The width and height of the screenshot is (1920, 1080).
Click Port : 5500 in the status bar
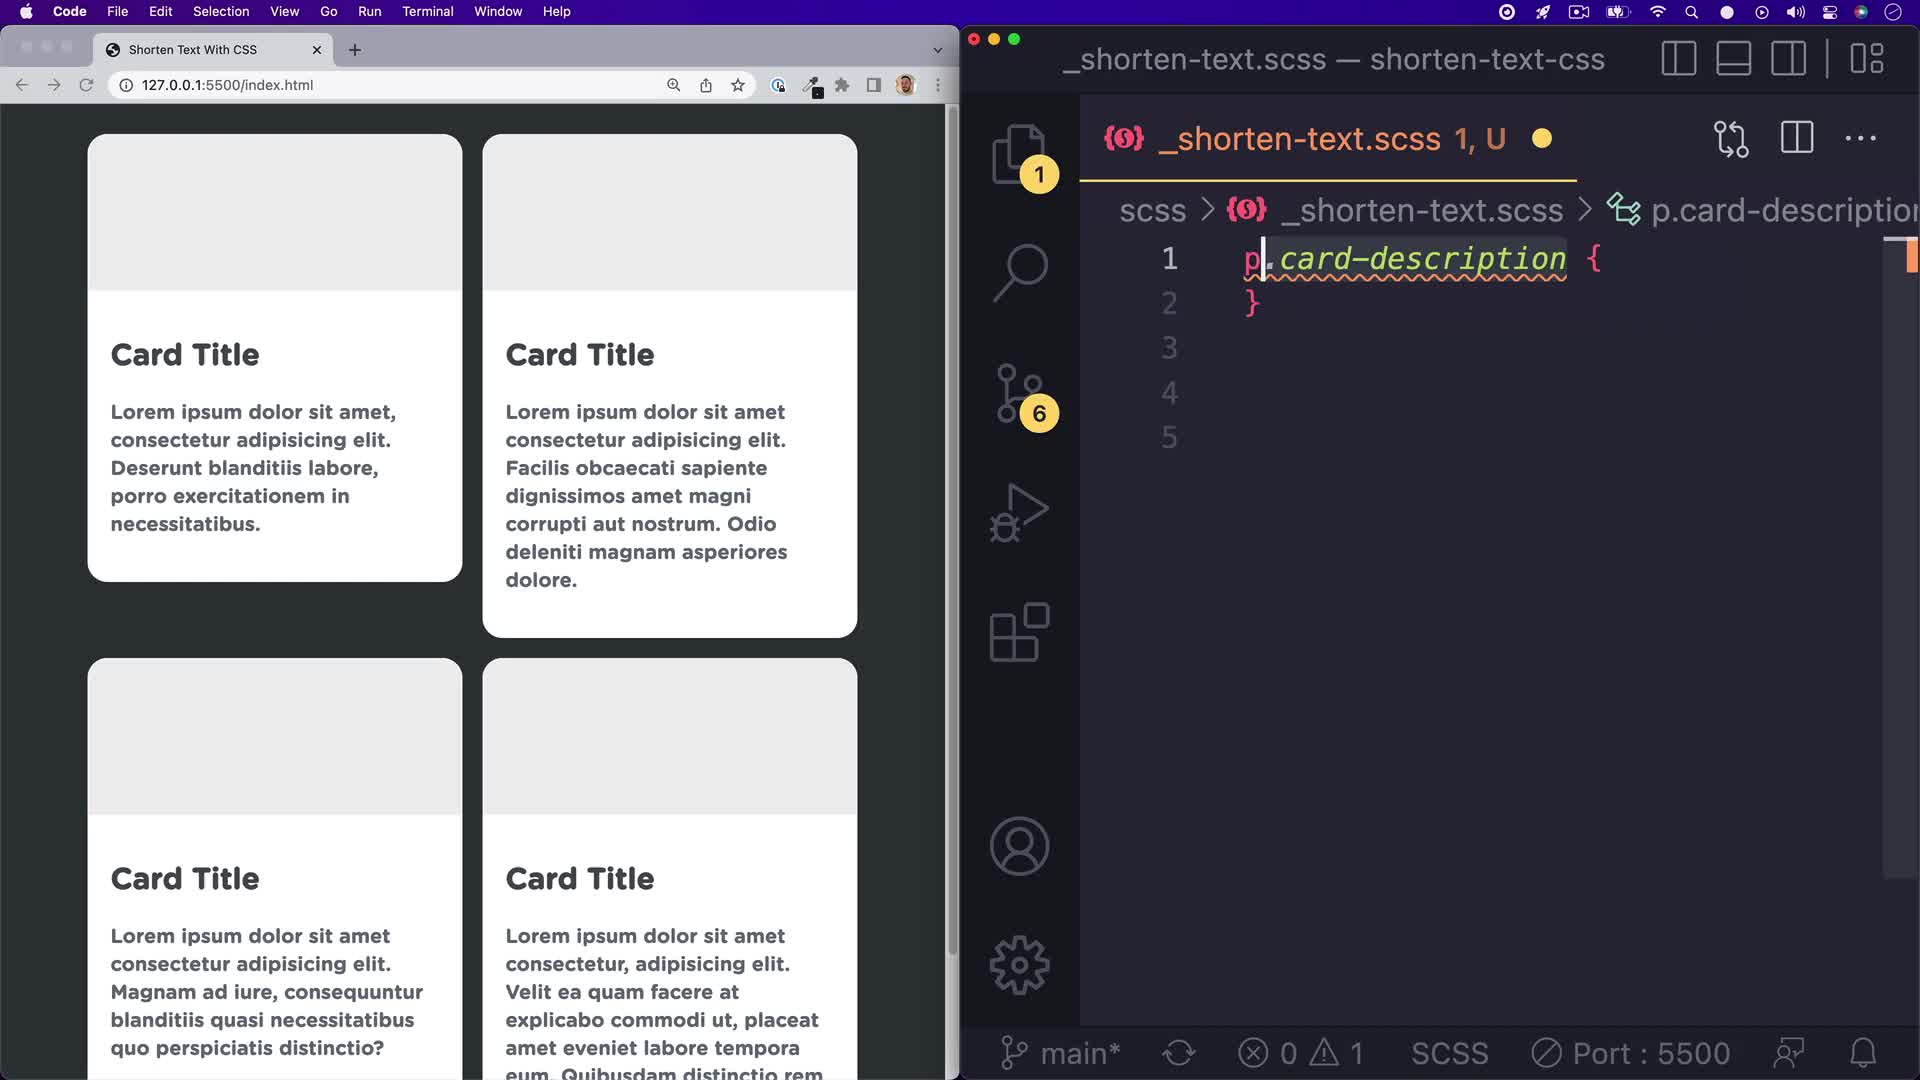(1630, 1052)
